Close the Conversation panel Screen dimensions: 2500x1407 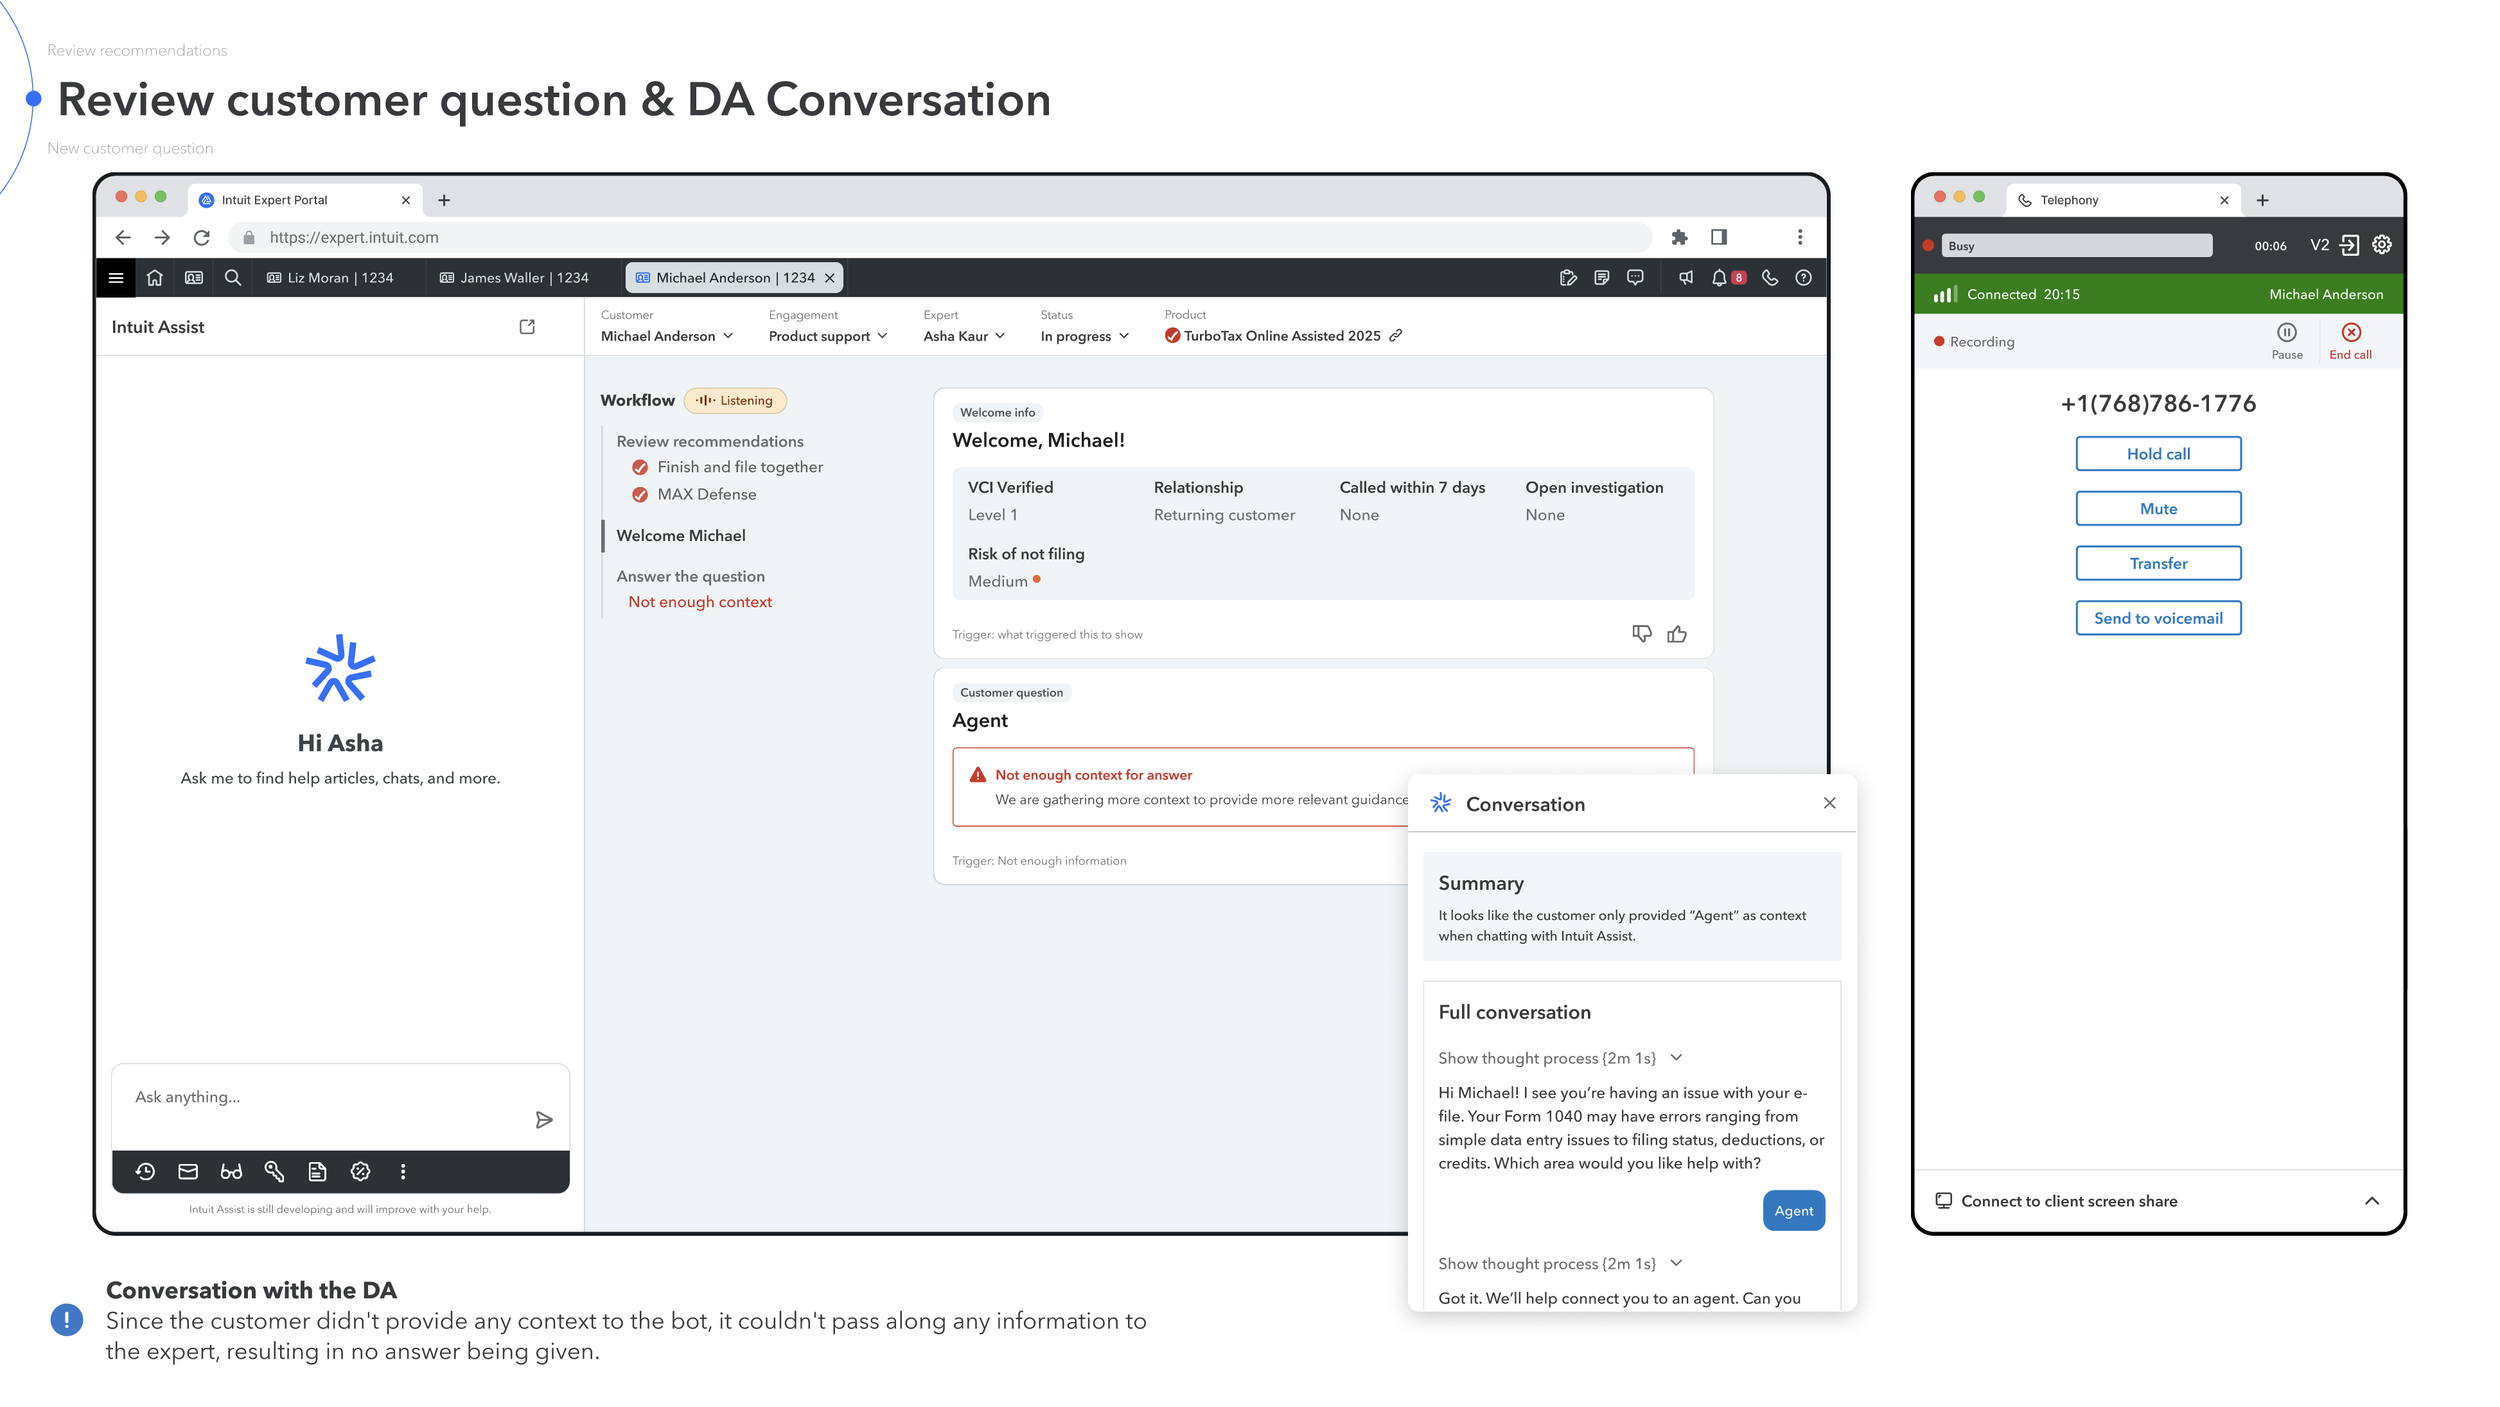click(1829, 803)
